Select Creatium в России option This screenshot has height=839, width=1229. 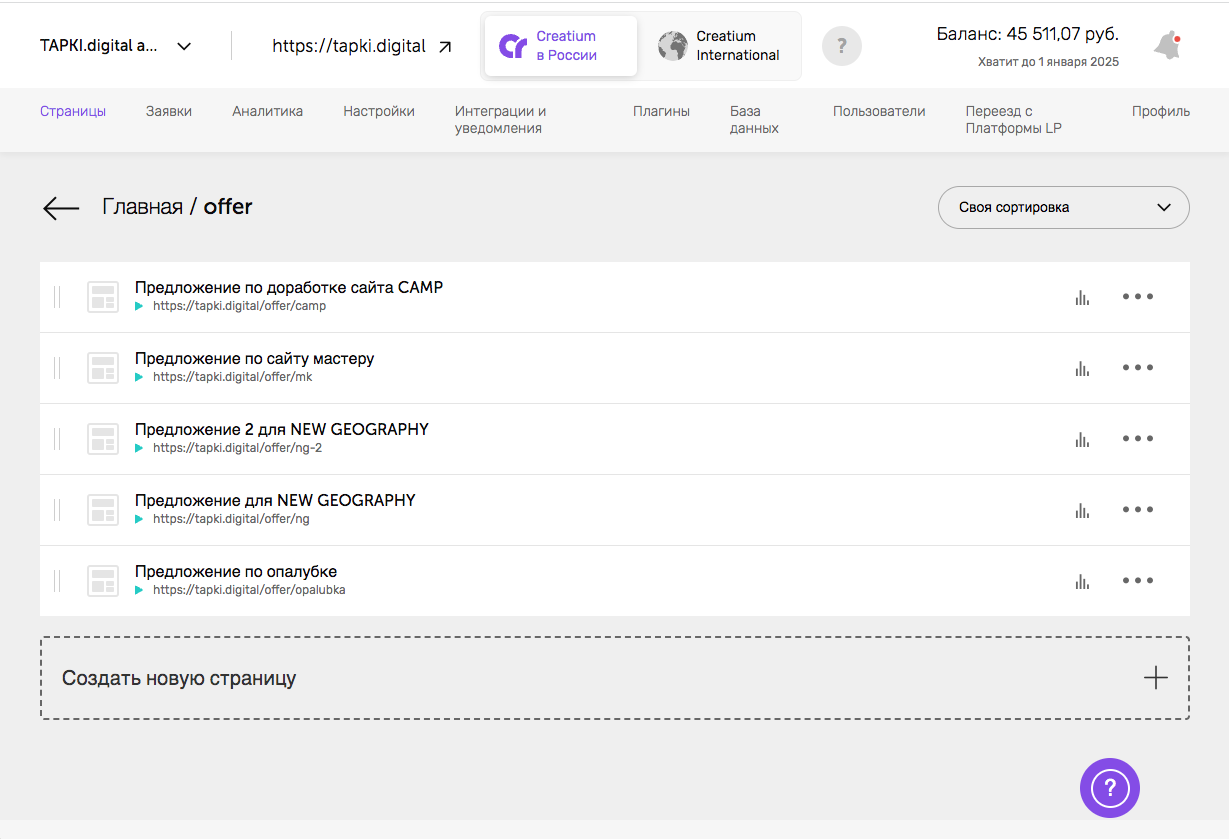click(561, 46)
